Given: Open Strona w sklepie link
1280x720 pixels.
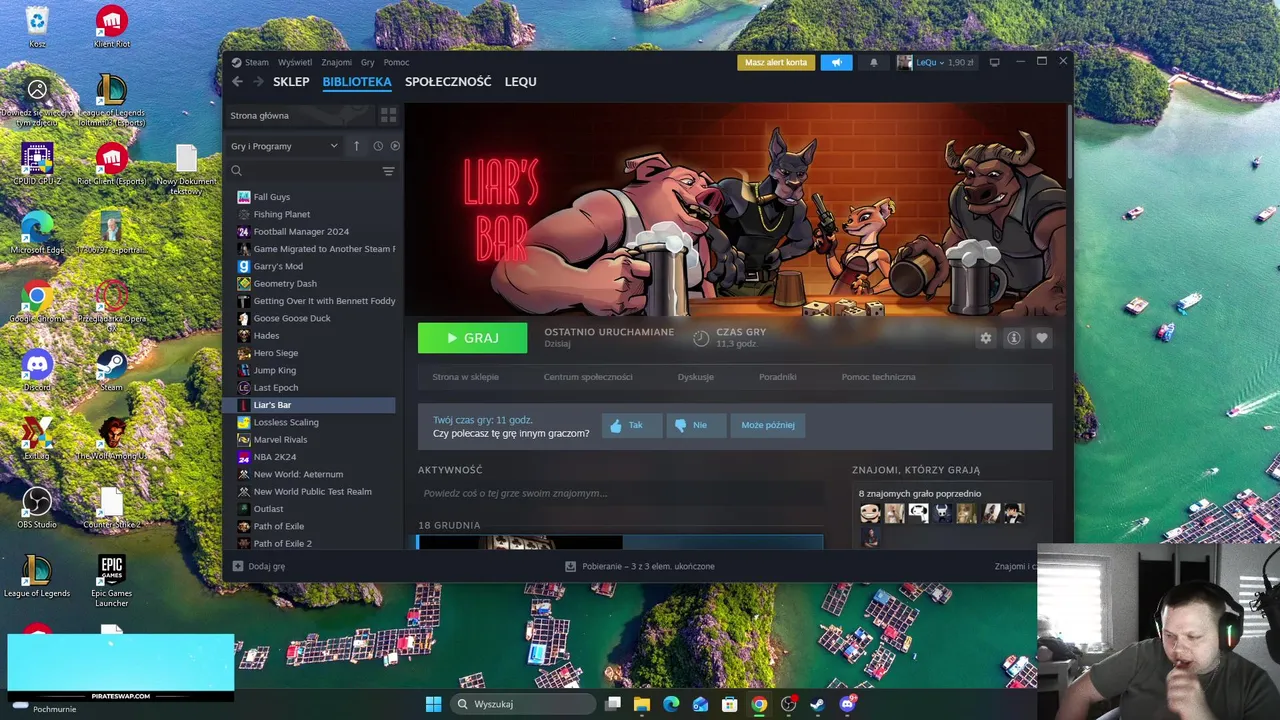Looking at the screenshot, I should [465, 377].
